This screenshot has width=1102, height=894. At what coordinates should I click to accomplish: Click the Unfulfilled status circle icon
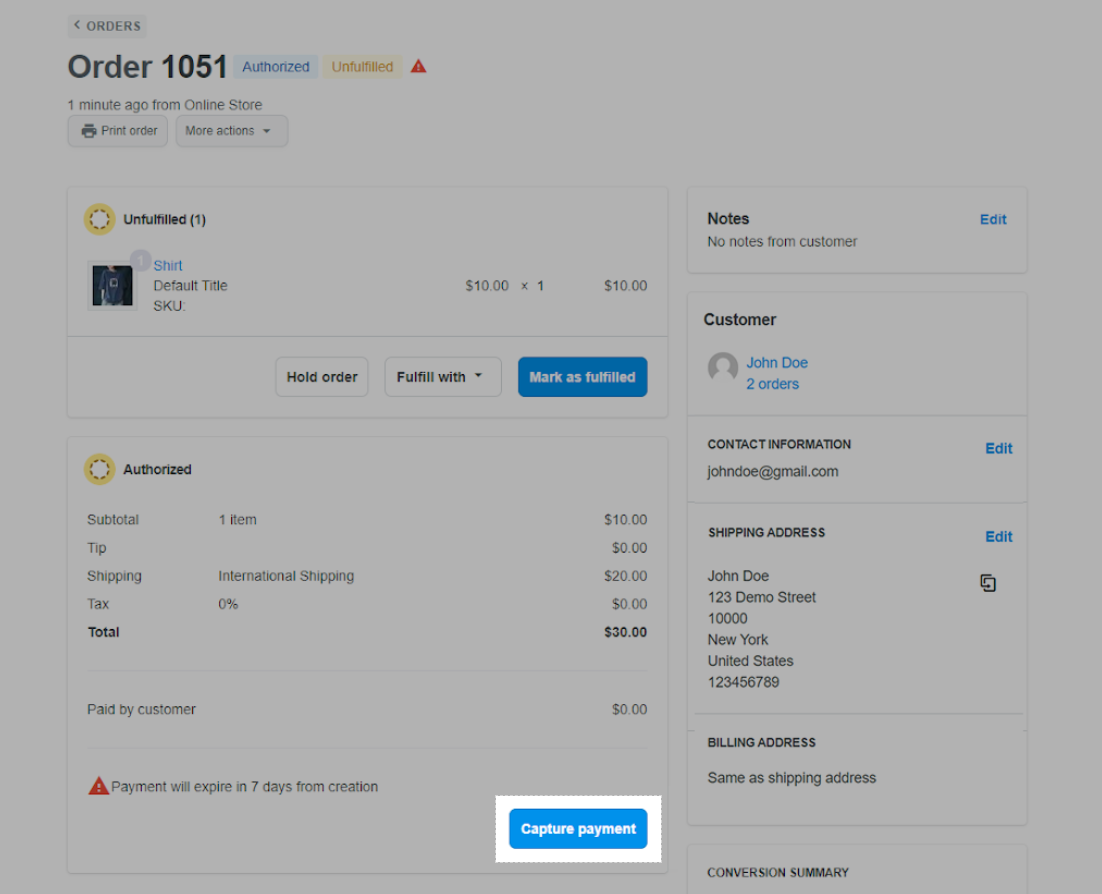[99, 219]
